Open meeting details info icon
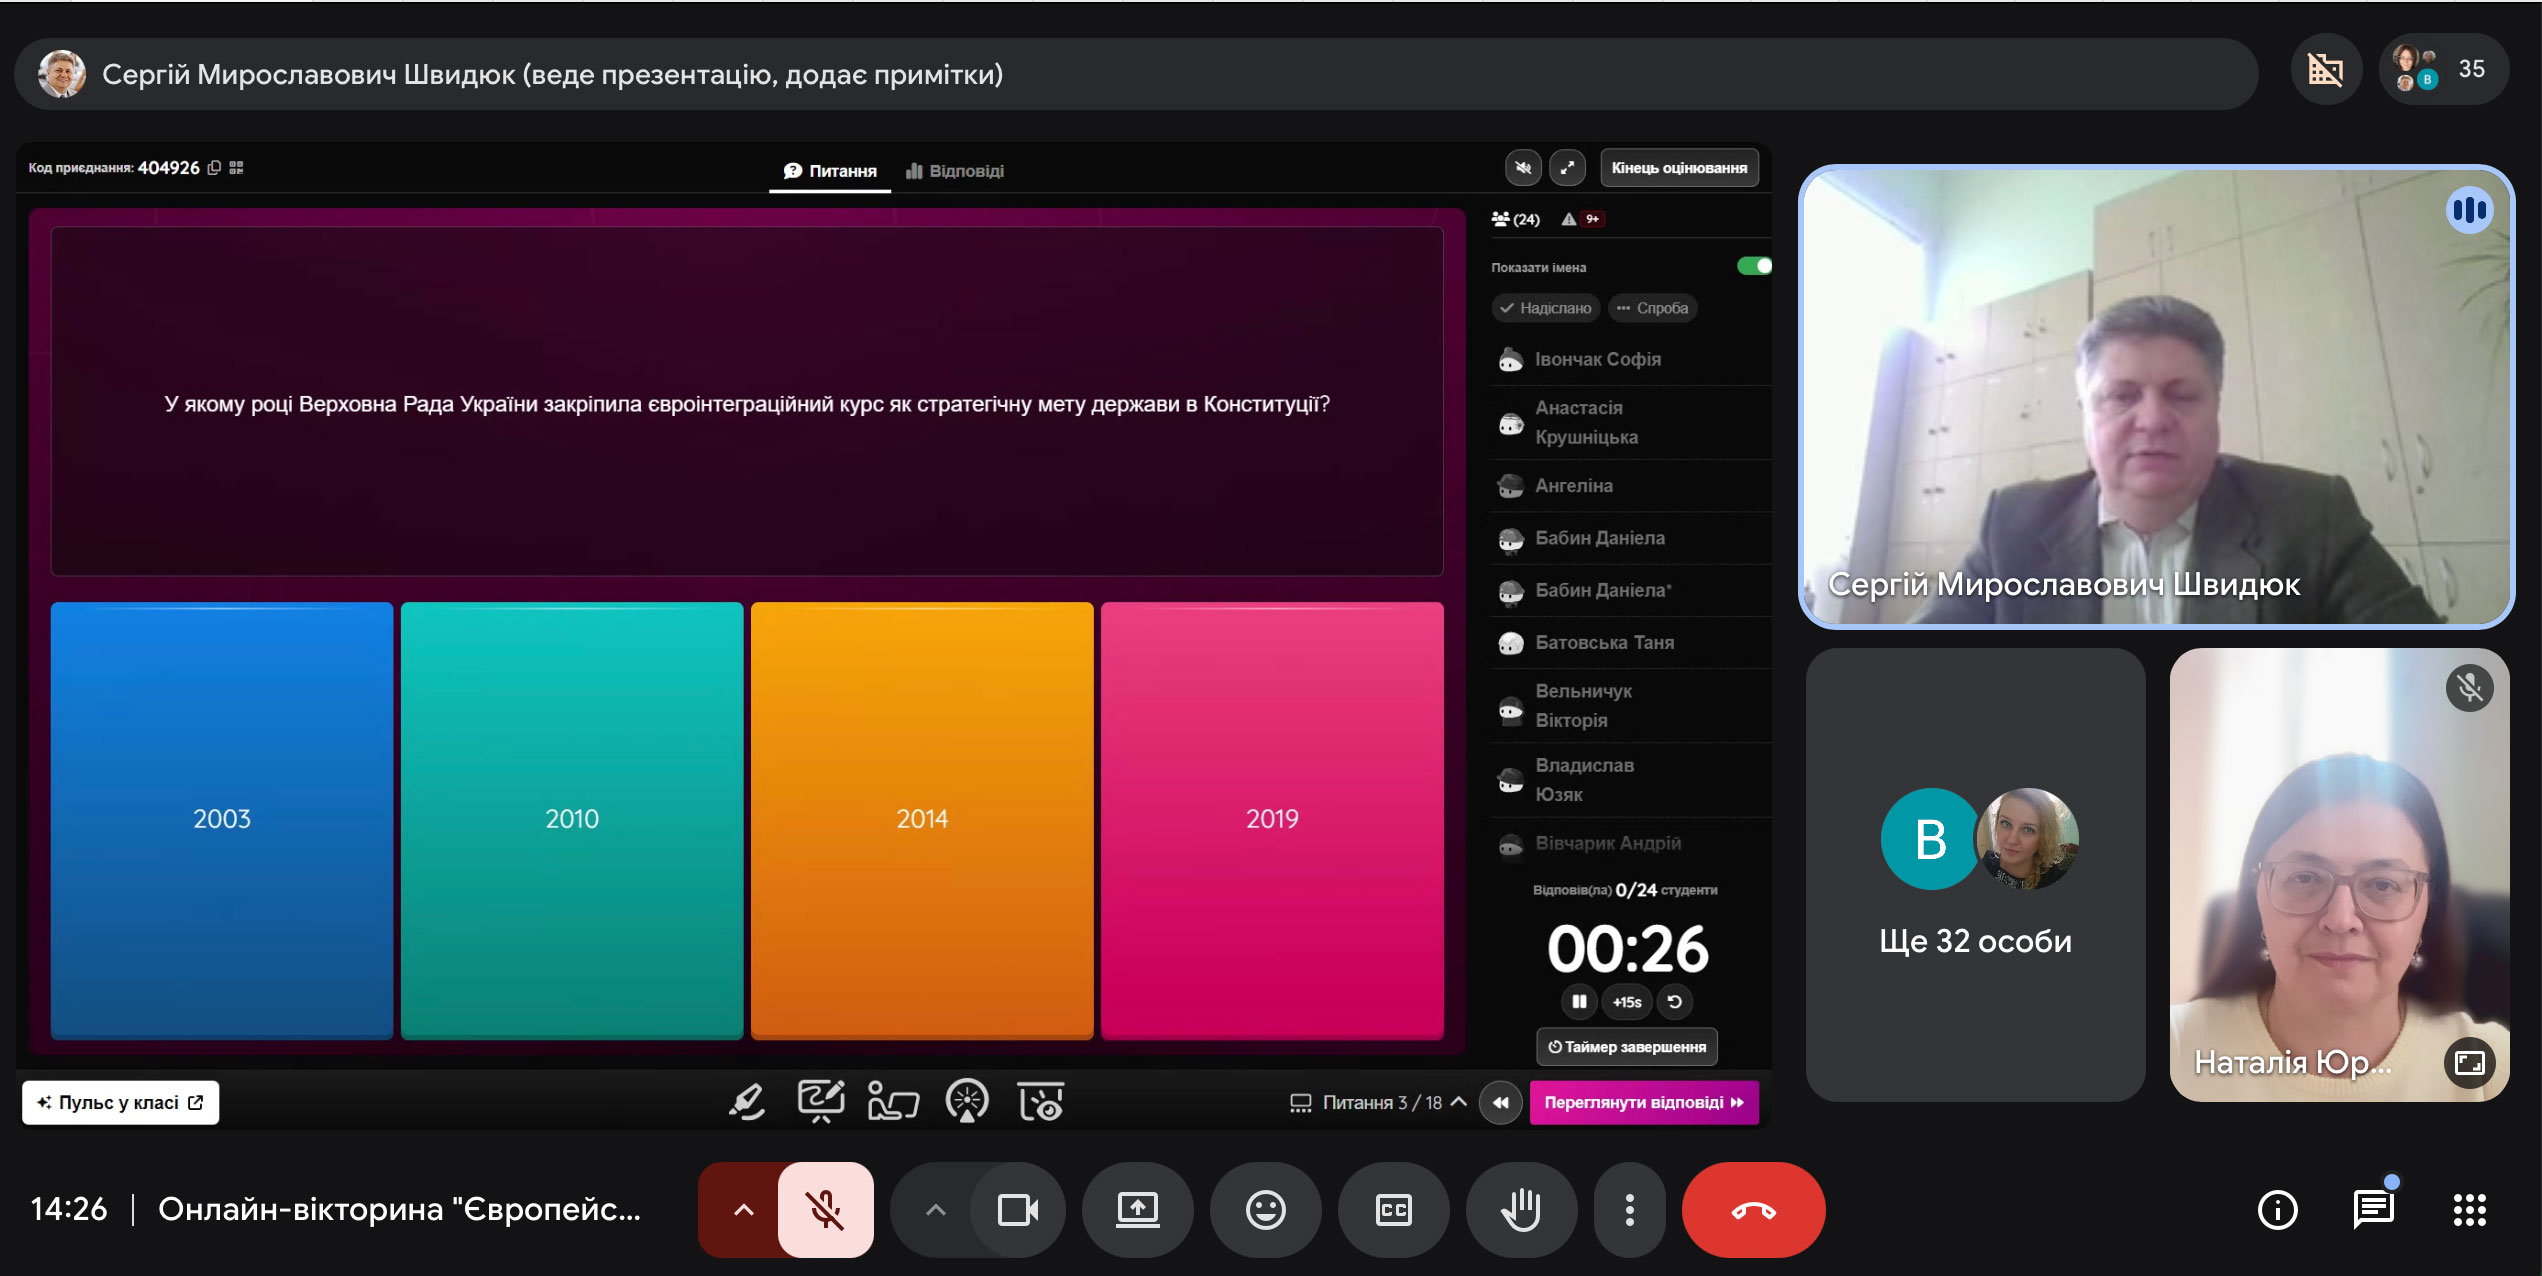 coord(2277,1210)
